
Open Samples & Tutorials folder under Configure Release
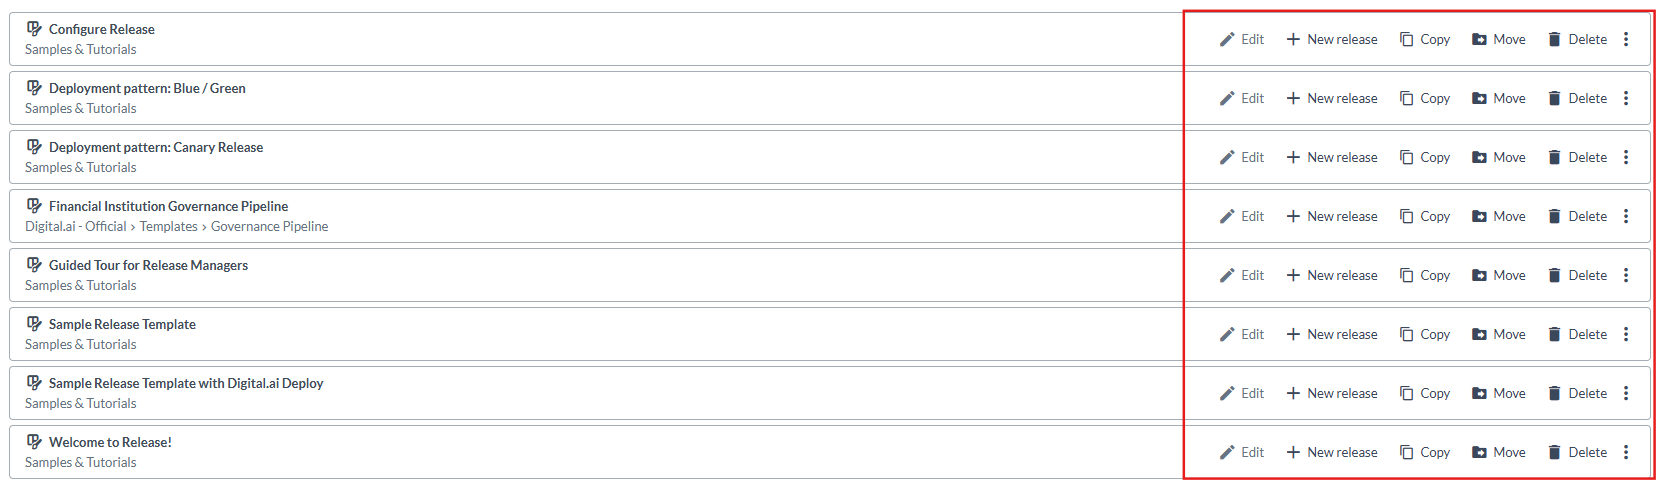pos(81,50)
